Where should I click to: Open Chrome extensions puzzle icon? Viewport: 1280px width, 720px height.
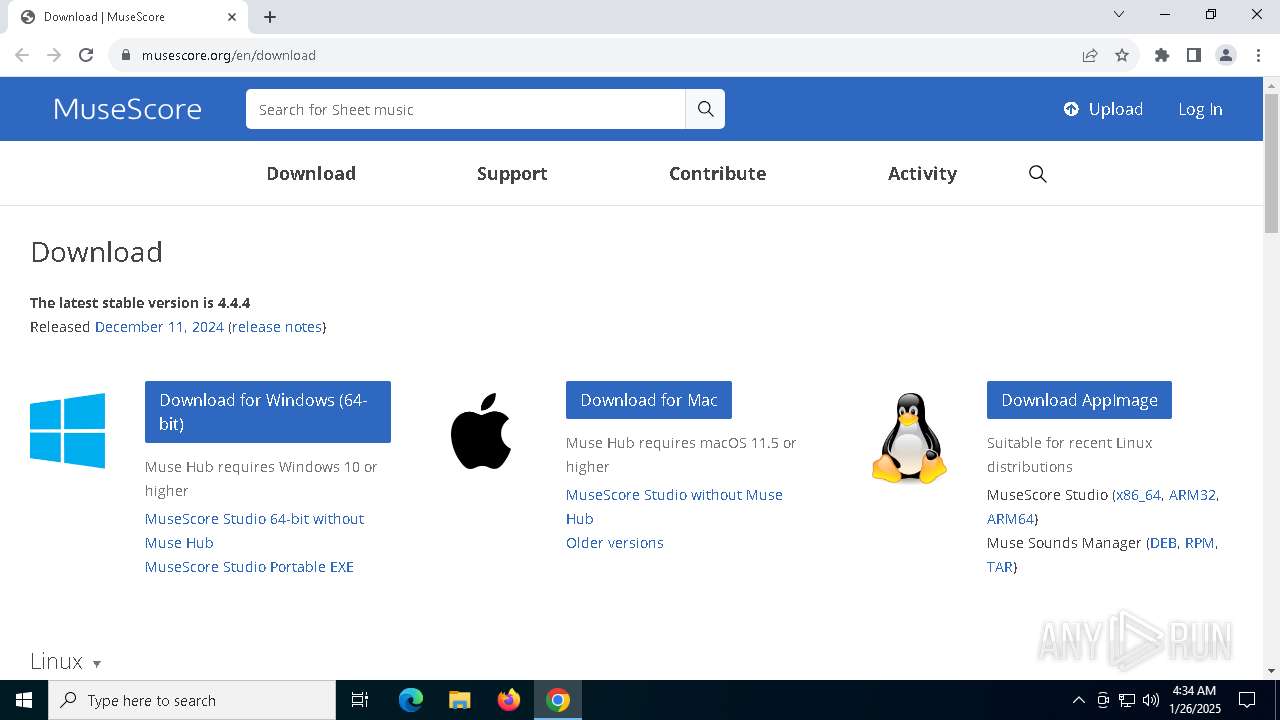[1162, 55]
